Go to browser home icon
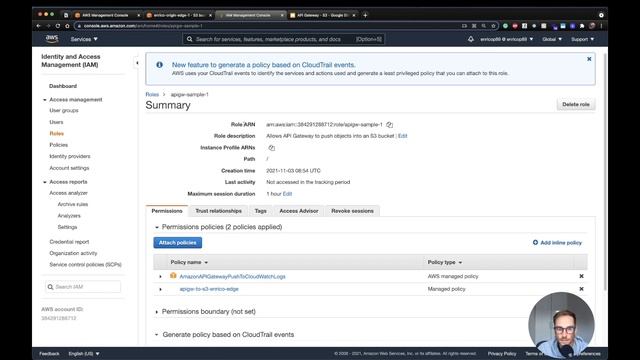The width and height of the screenshot is (640, 360). click(67, 26)
